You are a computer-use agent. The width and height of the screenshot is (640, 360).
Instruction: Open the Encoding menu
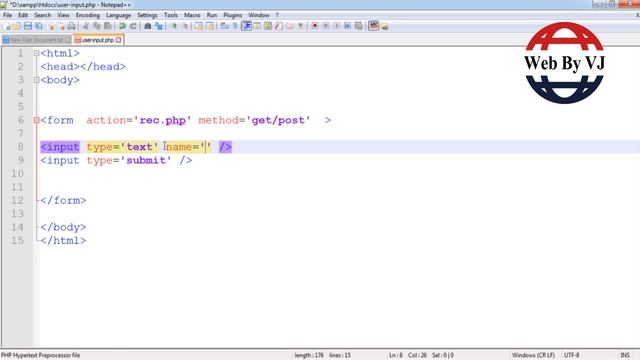click(88, 15)
